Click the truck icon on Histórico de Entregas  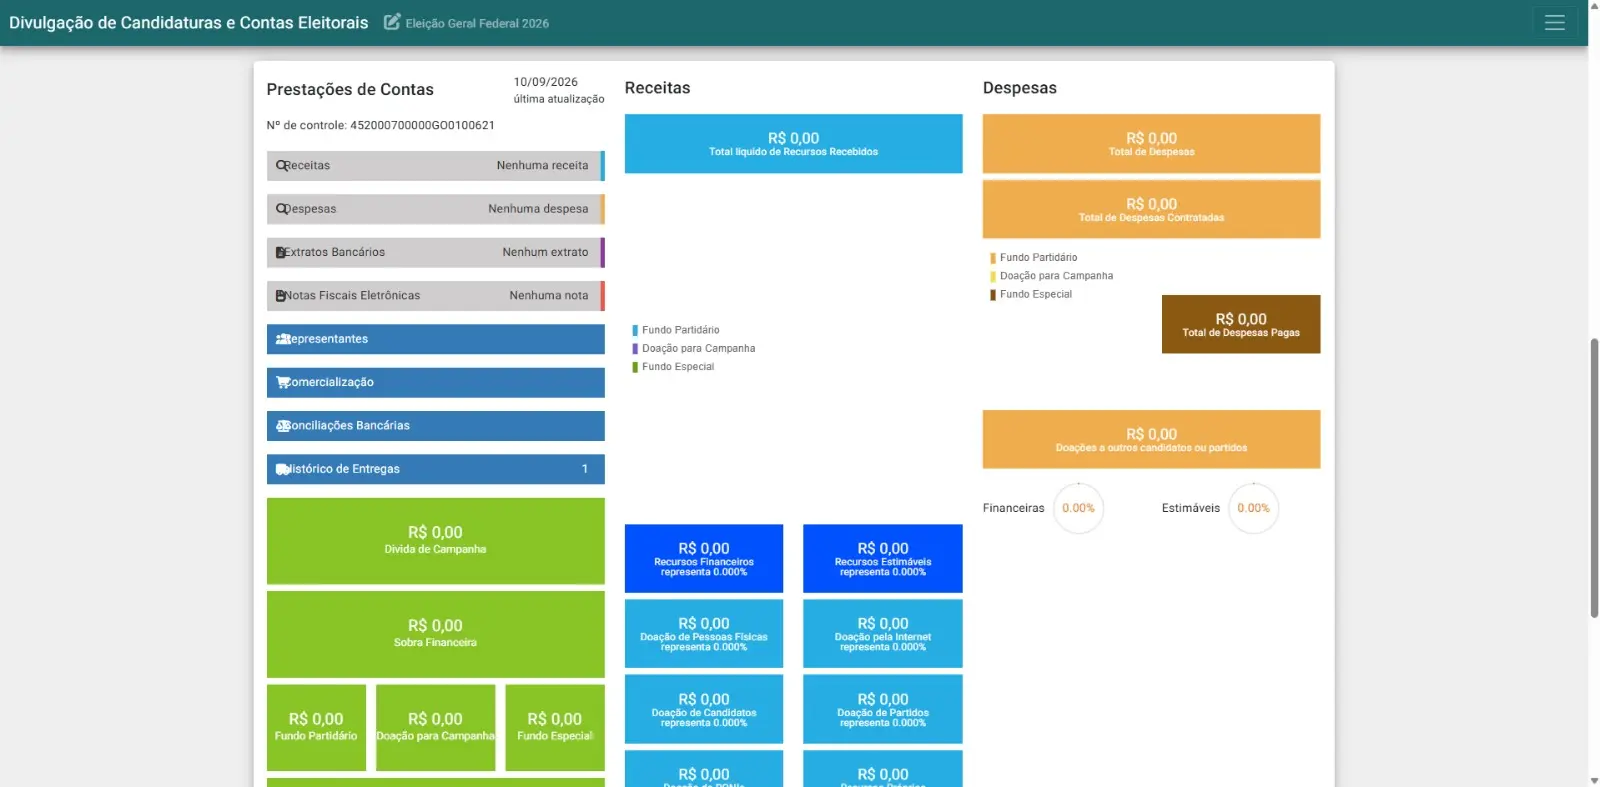(283, 469)
